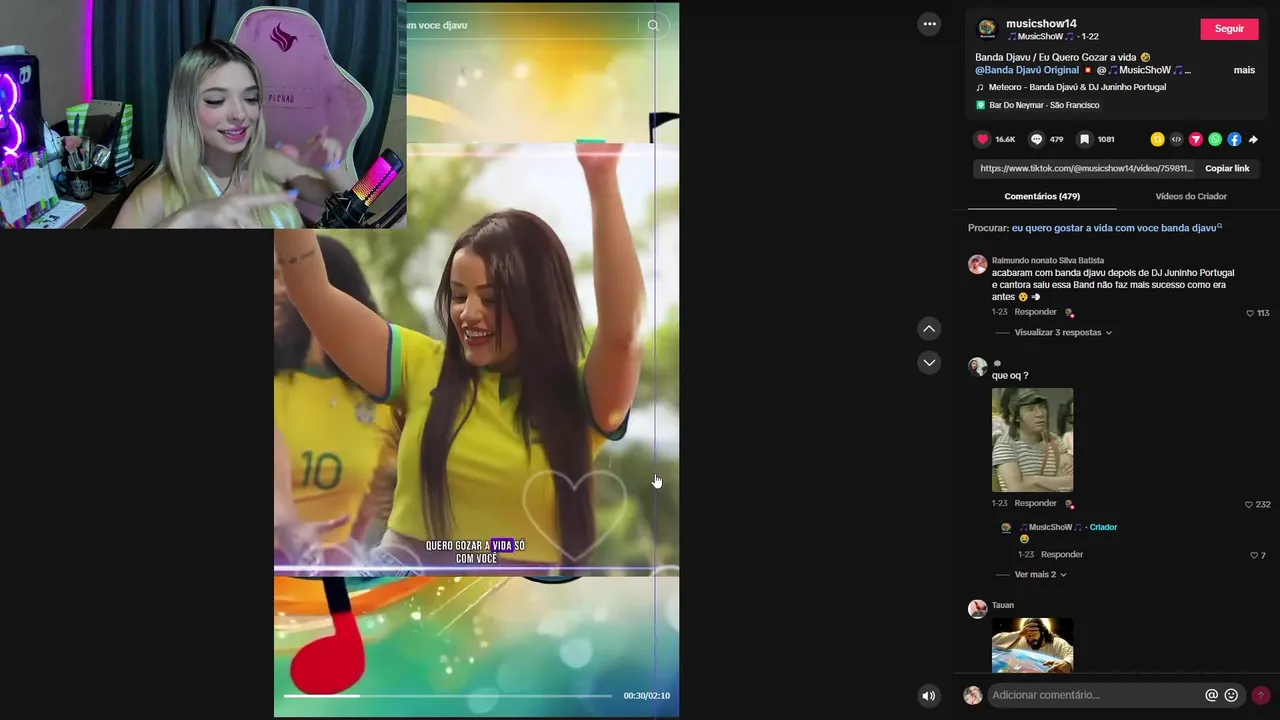The image size is (1280, 720).
Task: Mute the video with the speaker icon
Action: point(929,695)
